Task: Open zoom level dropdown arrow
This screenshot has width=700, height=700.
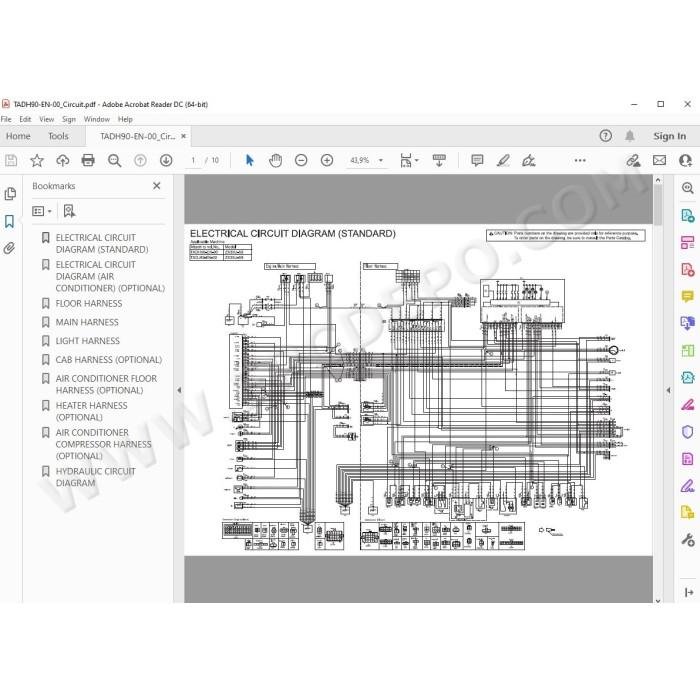Action: (381, 160)
